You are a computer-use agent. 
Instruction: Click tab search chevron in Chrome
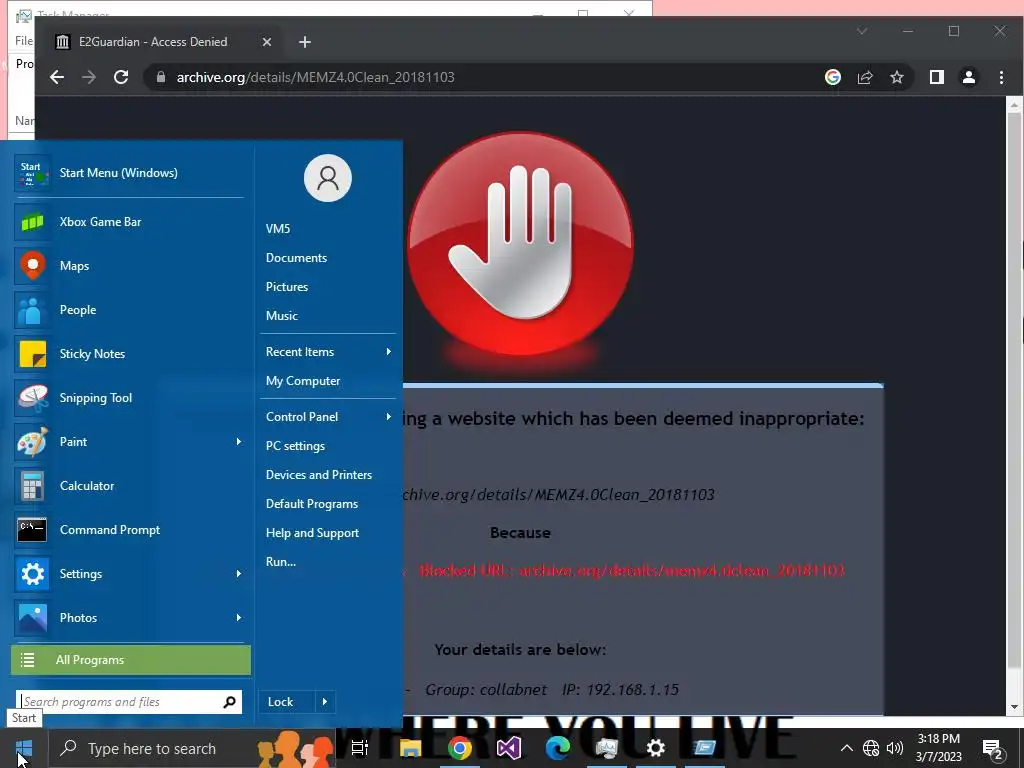[862, 31]
